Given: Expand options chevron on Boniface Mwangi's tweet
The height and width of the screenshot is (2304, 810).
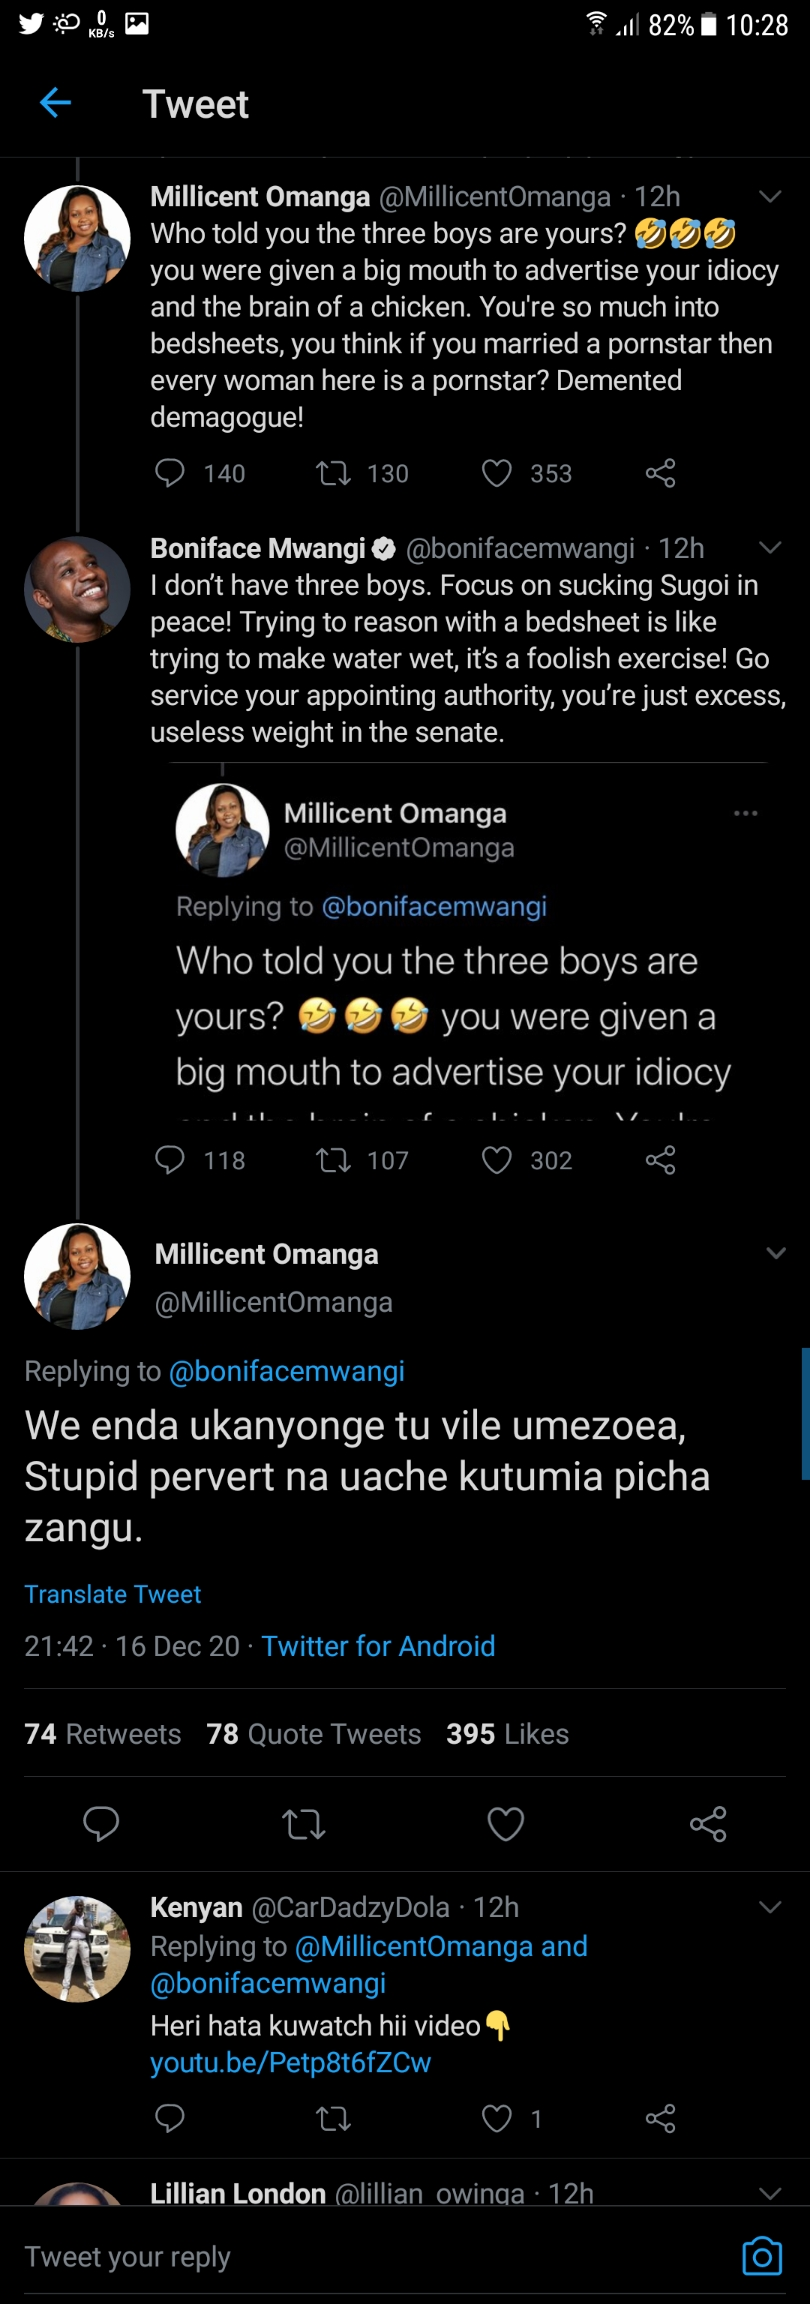Looking at the screenshot, I should (769, 548).
